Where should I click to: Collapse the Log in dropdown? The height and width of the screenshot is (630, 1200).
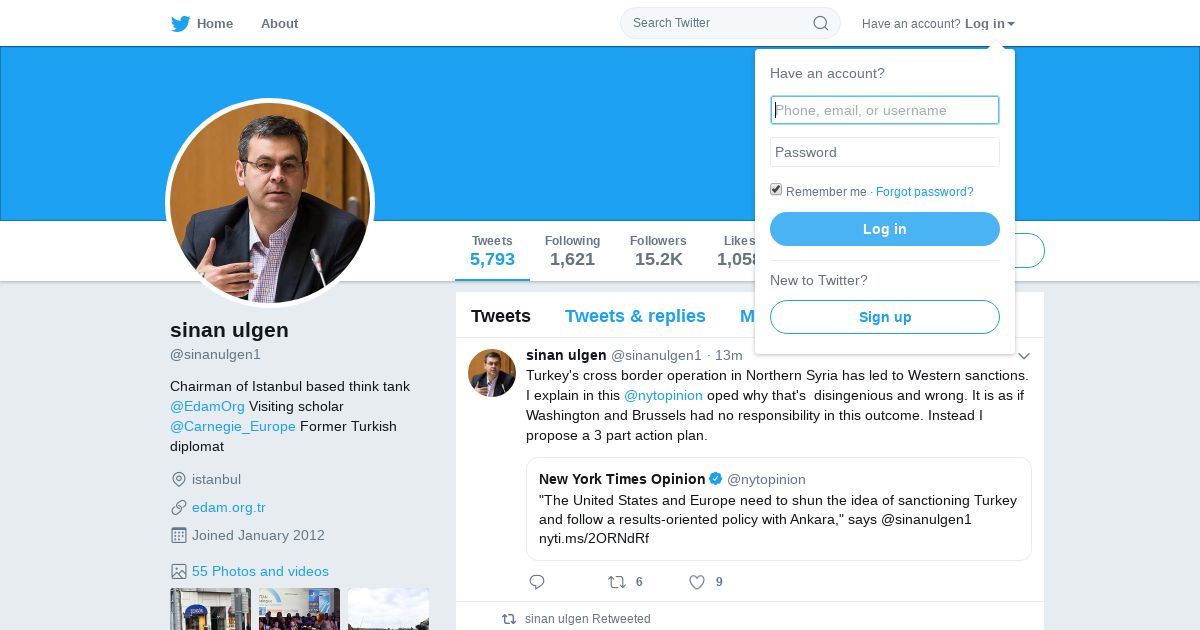[x=989, y=24]
